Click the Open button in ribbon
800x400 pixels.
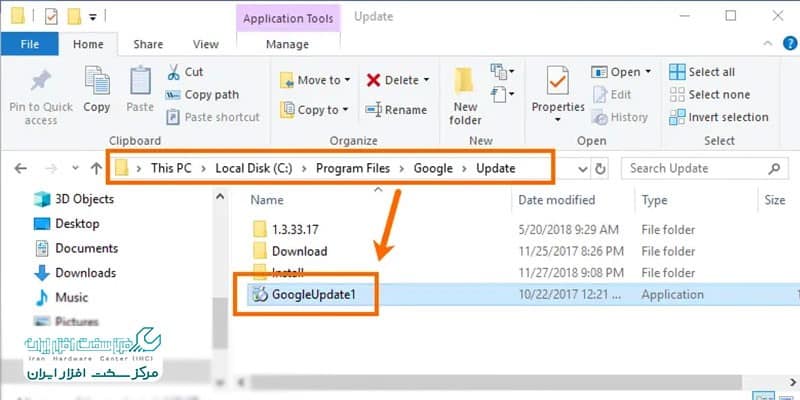coord(616,72)
